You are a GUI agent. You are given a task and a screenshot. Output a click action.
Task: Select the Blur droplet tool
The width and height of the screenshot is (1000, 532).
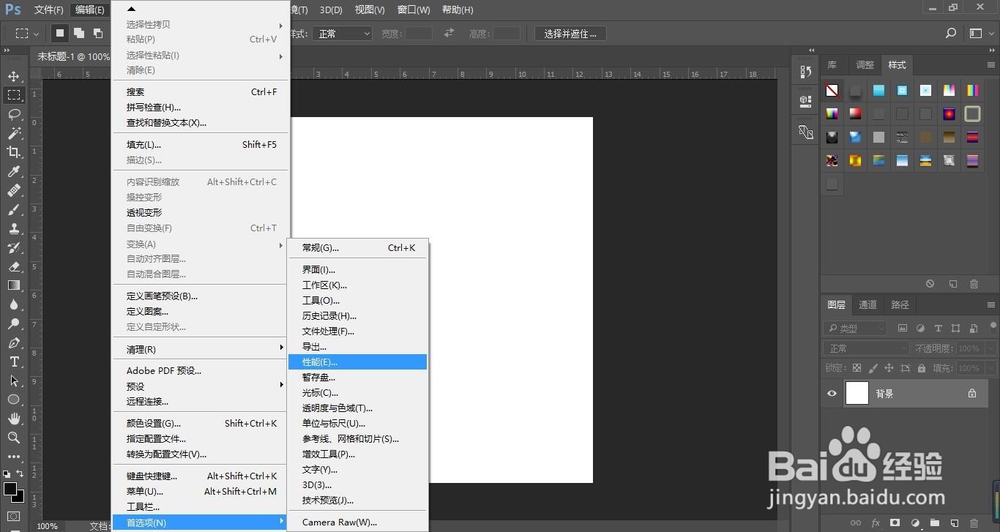[x=13, y=304]
